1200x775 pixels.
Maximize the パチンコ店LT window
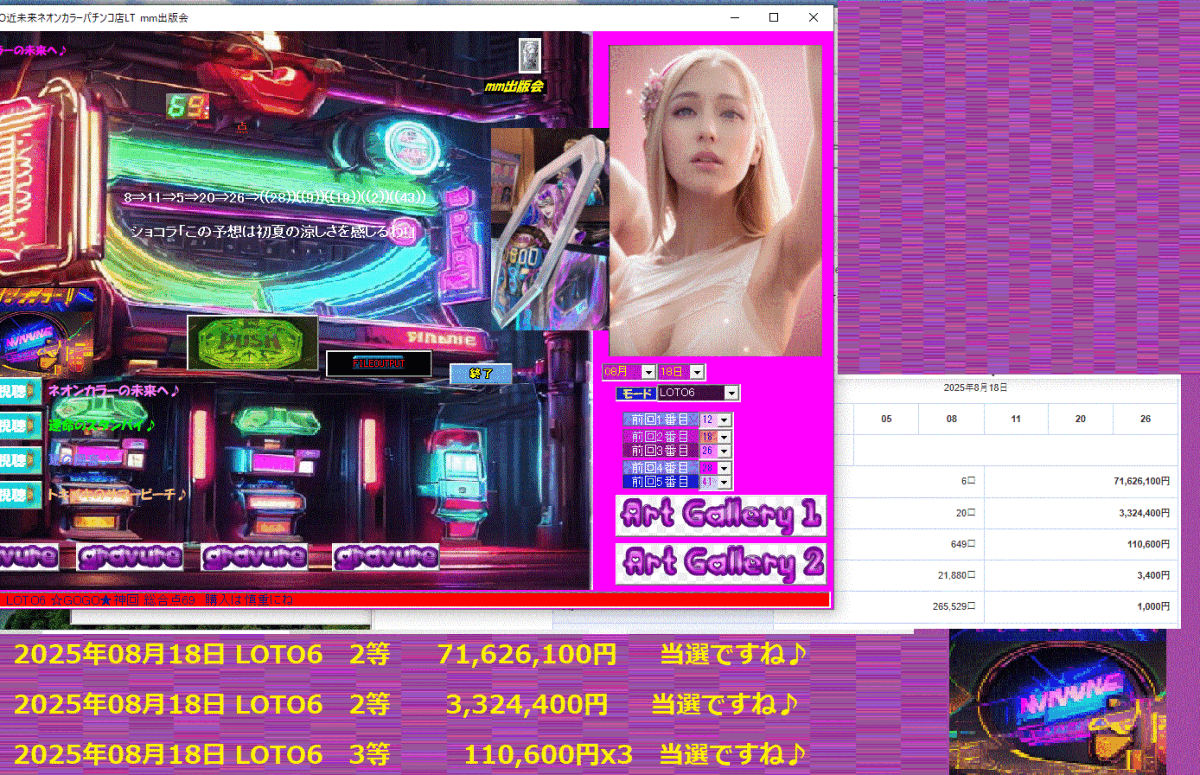774,17
